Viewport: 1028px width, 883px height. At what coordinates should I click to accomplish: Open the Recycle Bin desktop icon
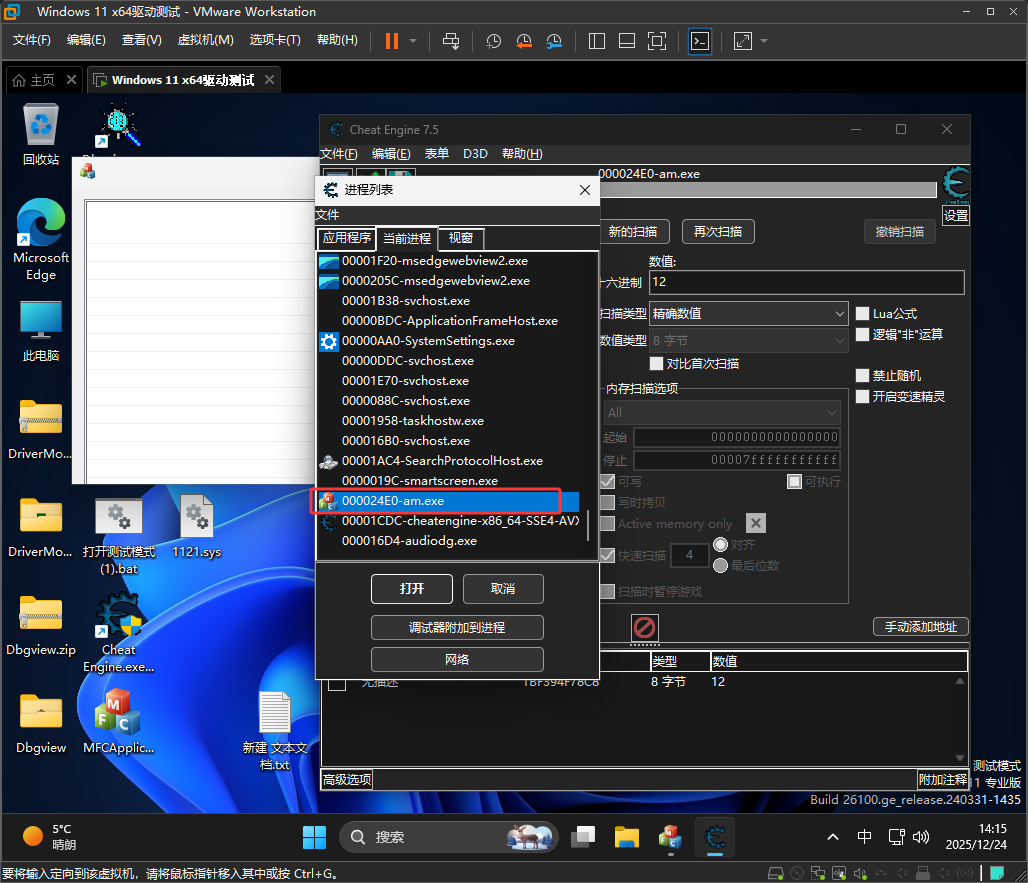coord(41,134)
